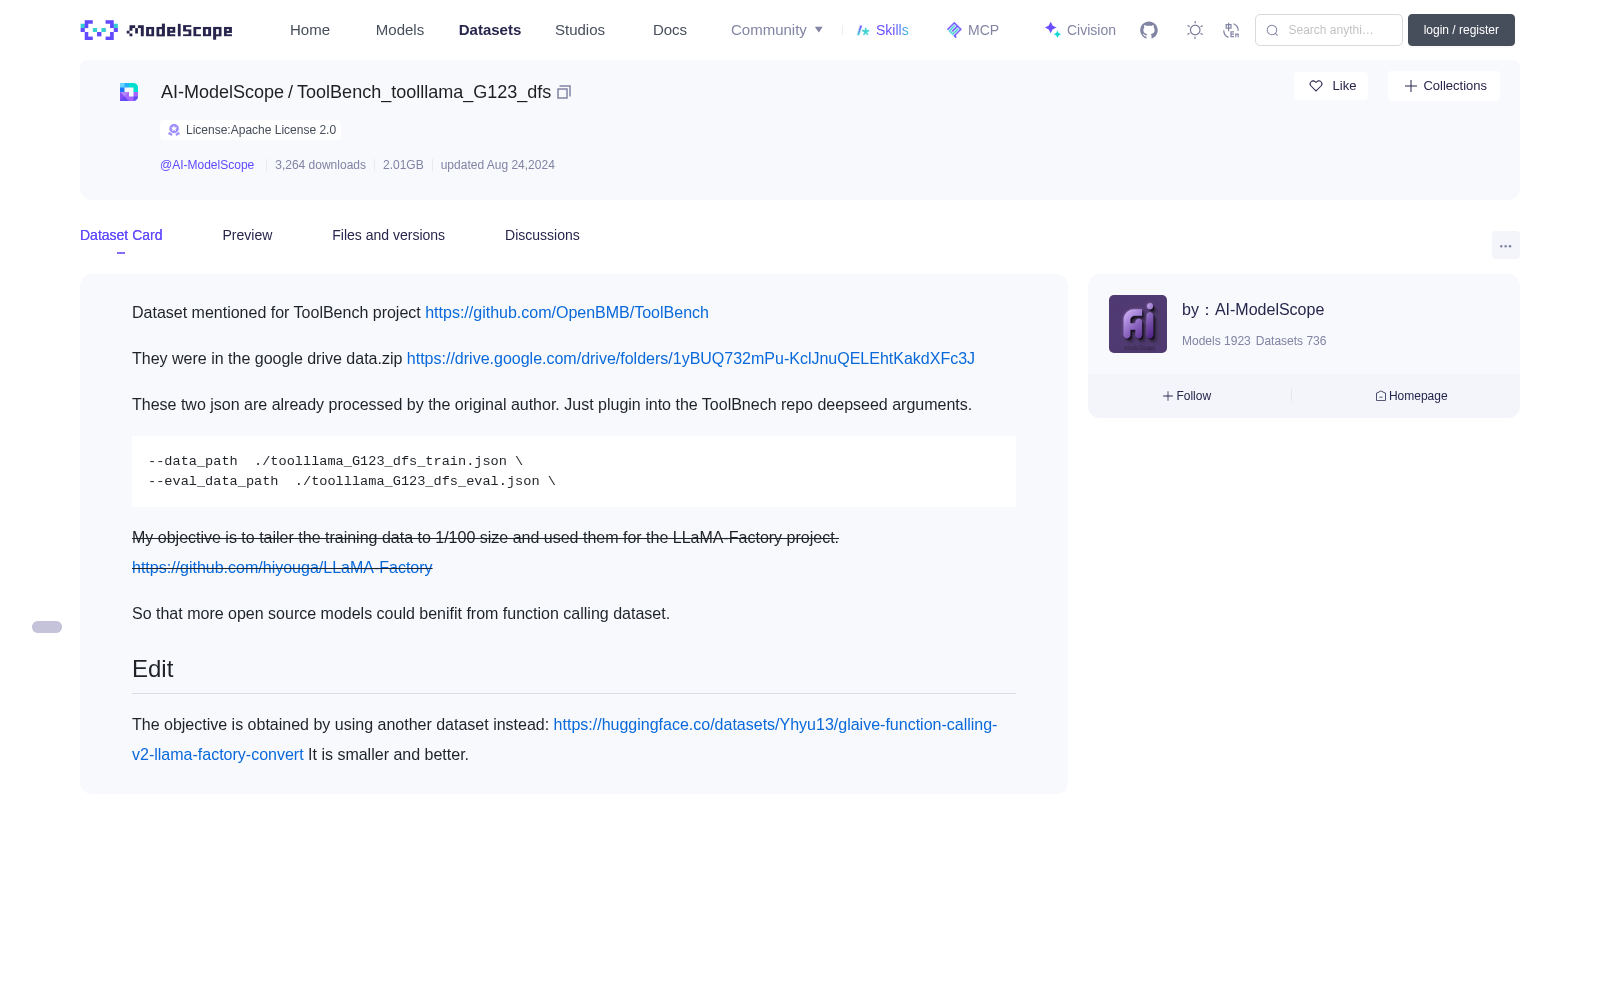Visit the organization Homepage button

1411,396
